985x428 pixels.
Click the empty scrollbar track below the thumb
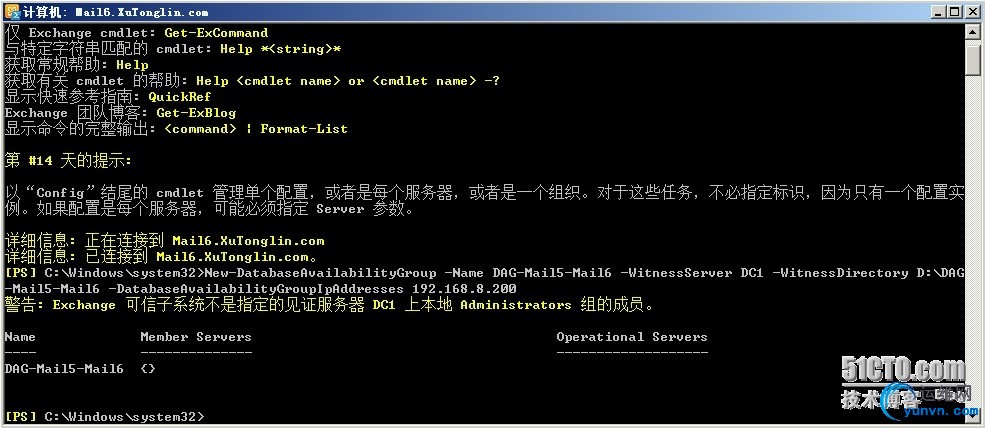point(973,250)
